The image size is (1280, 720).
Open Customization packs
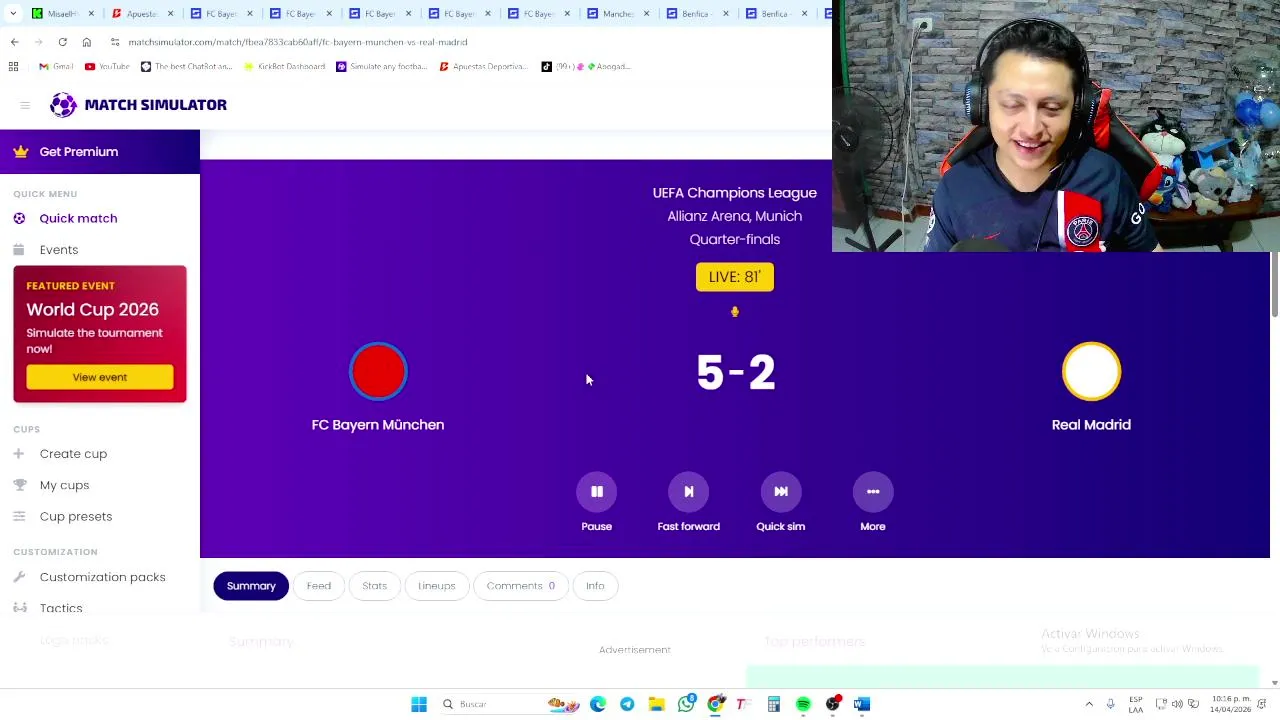[102, 577]
